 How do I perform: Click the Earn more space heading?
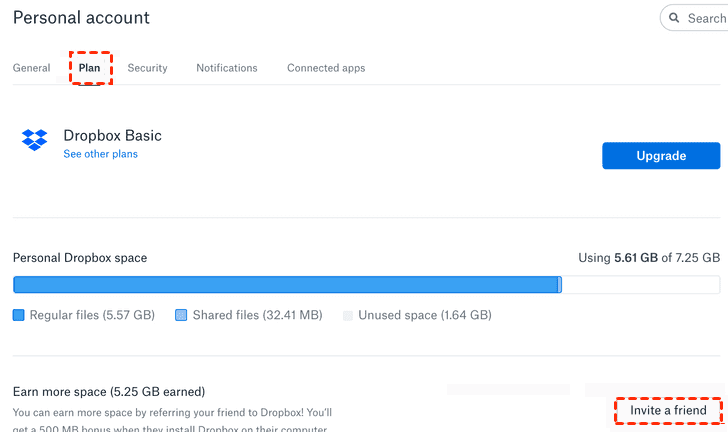108,391
